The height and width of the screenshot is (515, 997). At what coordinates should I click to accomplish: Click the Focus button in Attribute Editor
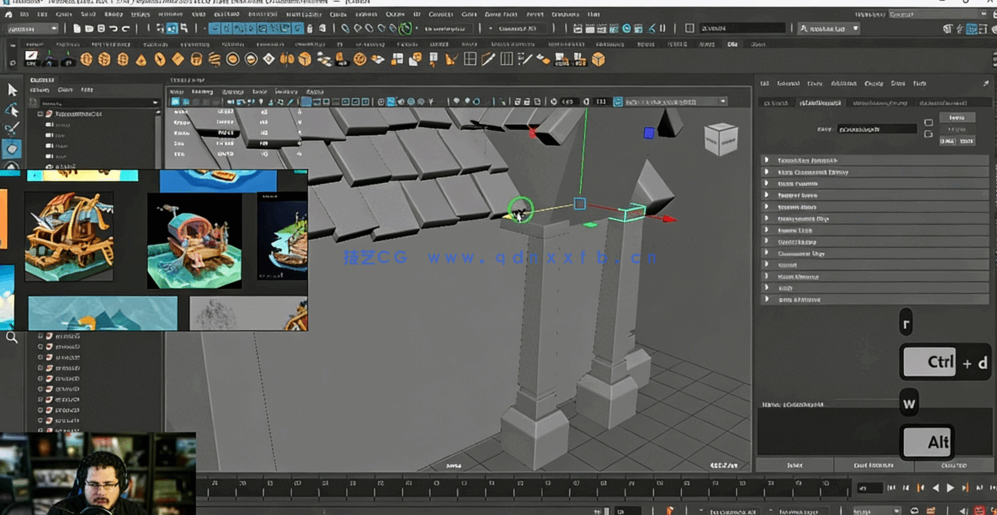957,118
